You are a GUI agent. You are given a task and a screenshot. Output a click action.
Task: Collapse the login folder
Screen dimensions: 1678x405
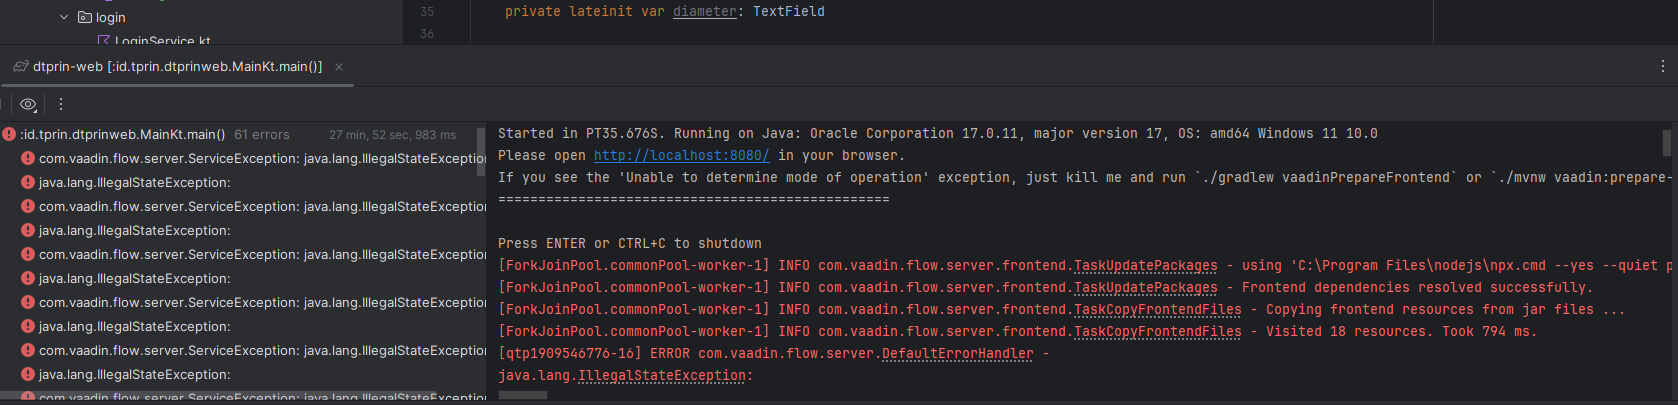click(64, 17)
